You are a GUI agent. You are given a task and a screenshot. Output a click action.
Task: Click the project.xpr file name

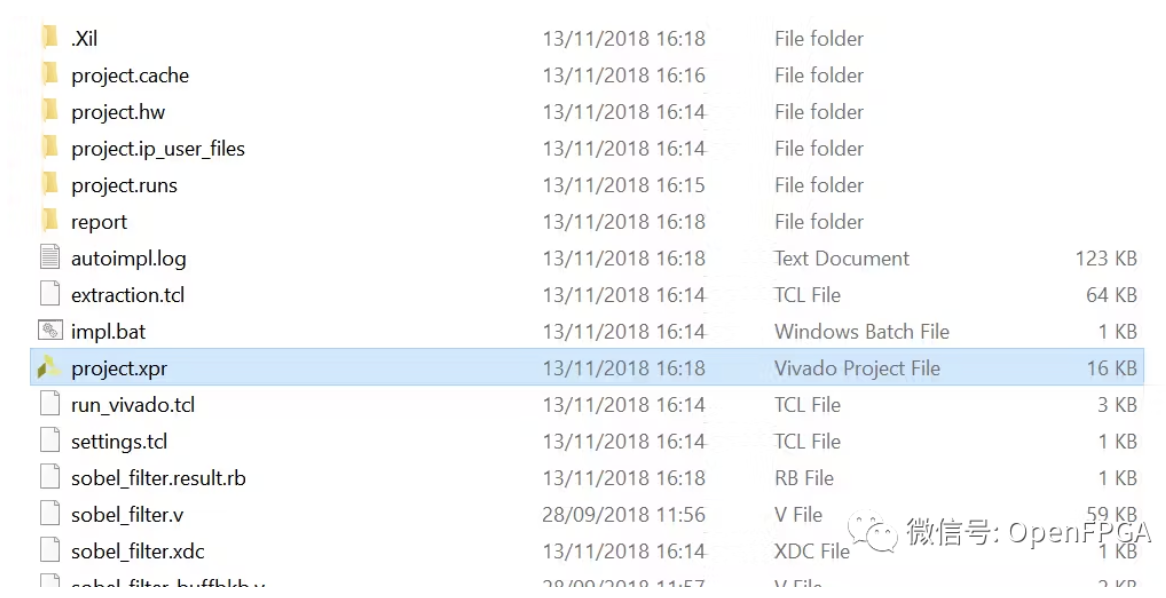[119, 368]
